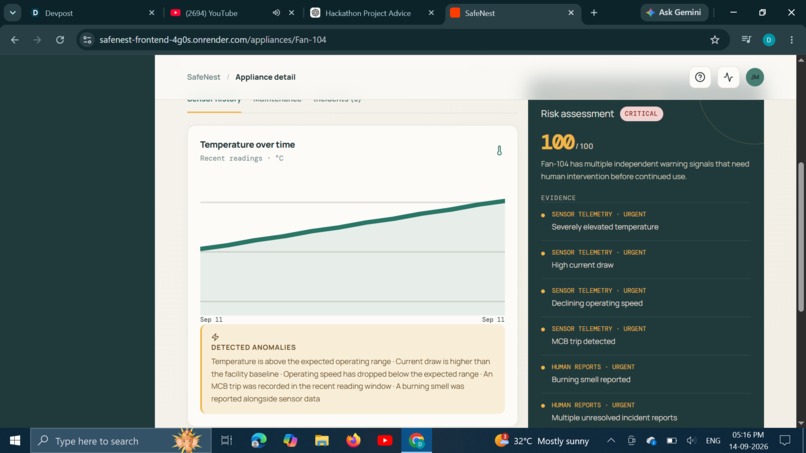Open the volume control in tray
806x453 pixels.
[691, 441]
